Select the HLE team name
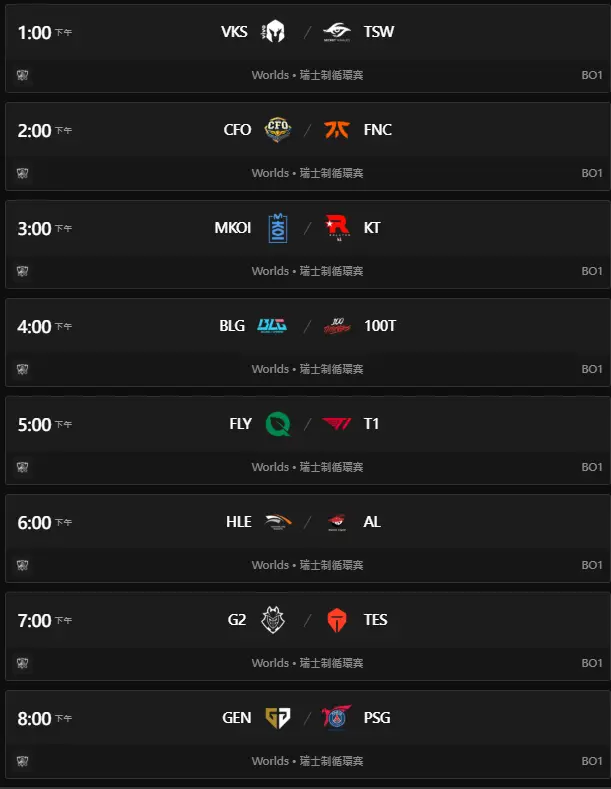 [x=238, y=522]
